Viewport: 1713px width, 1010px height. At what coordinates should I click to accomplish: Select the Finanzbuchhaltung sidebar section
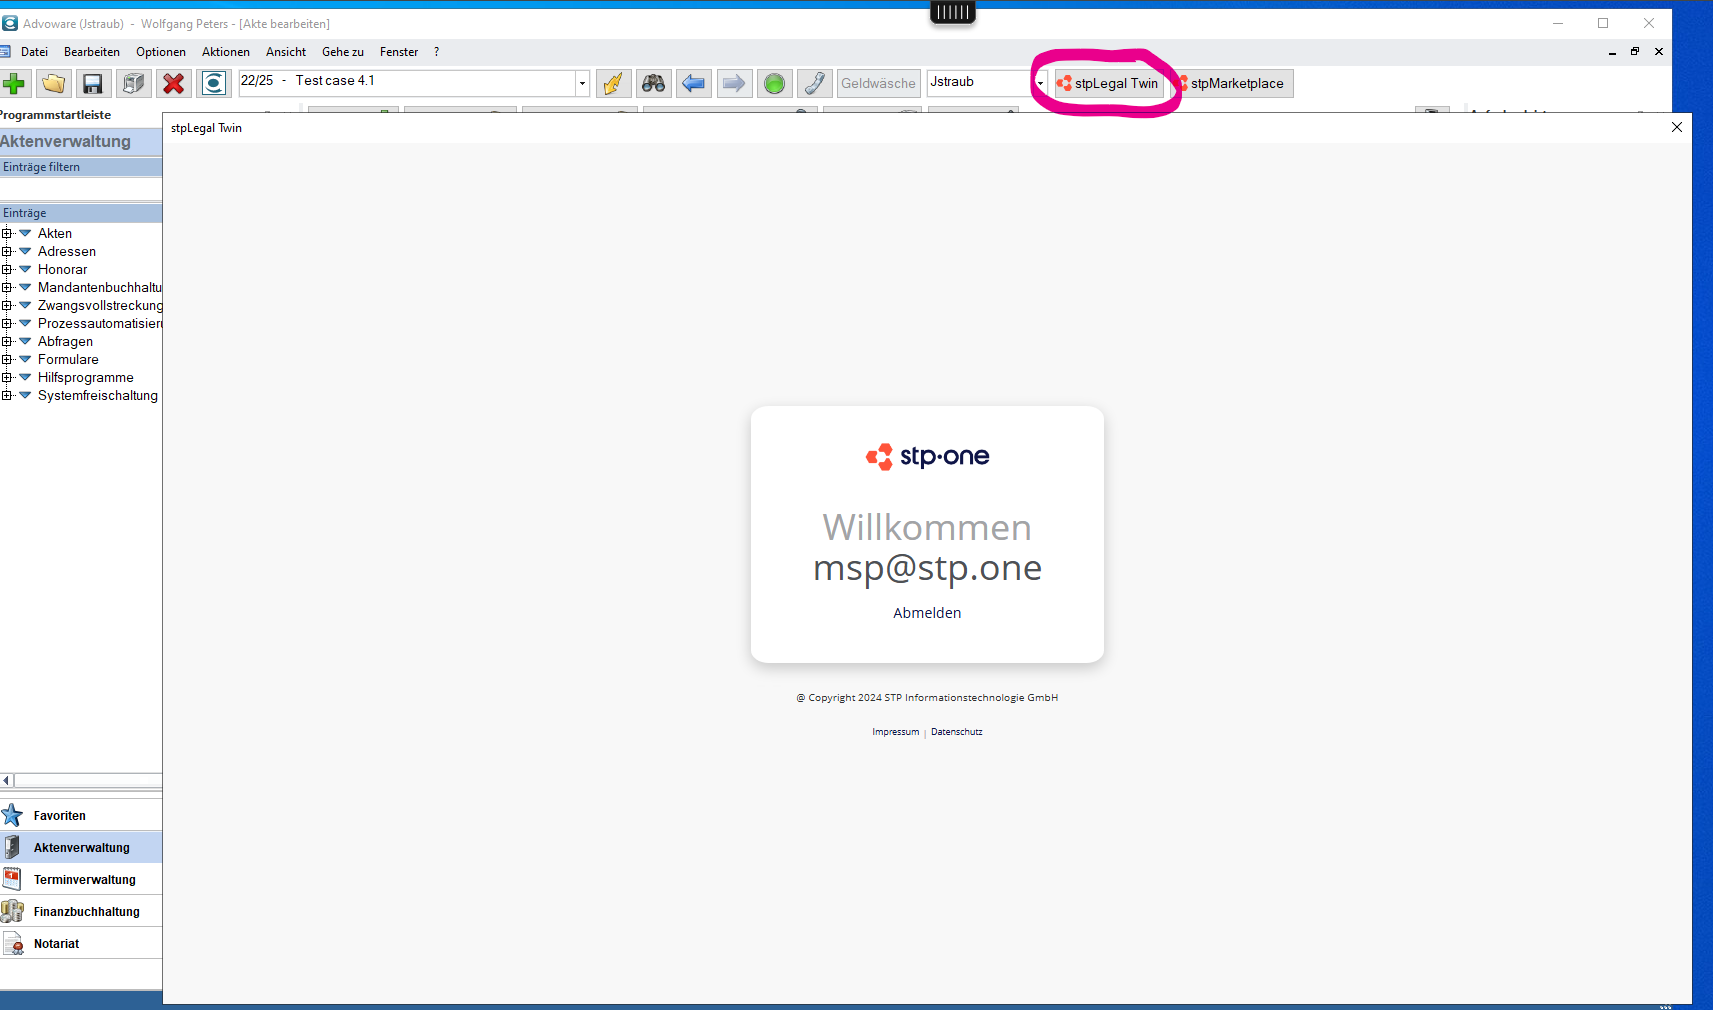pyautogui.click(x=81, y=911)
